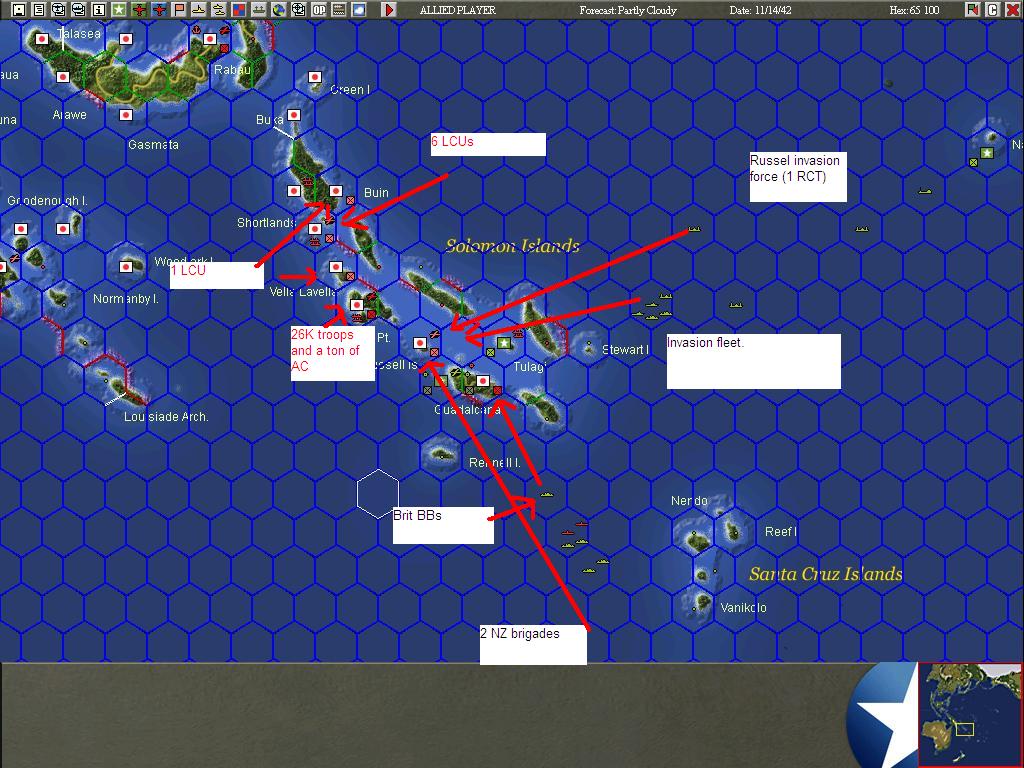Click the 'Santa Cruz Islands' map label
1024x768 pixels.
coord(825,574)
